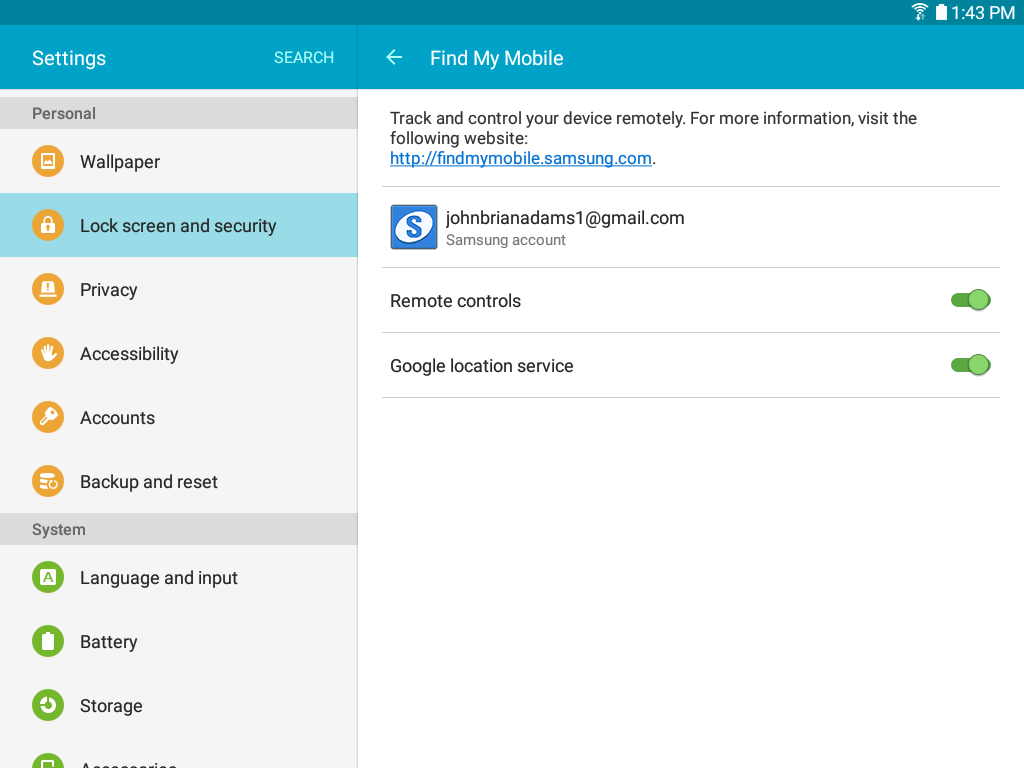
Task: Select Lock screen and security
Action: (179, 225)
